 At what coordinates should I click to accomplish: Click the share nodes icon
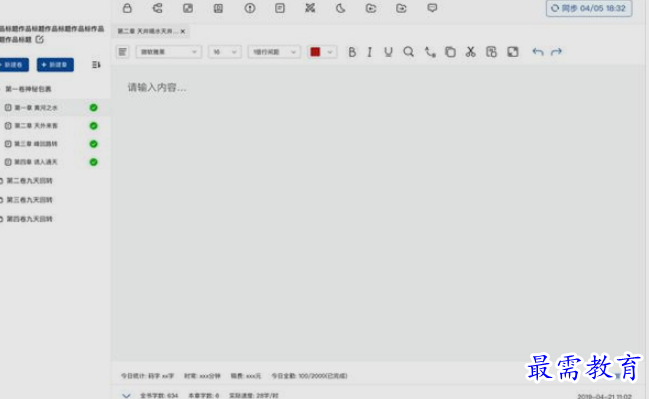click(x=158, y=8)
